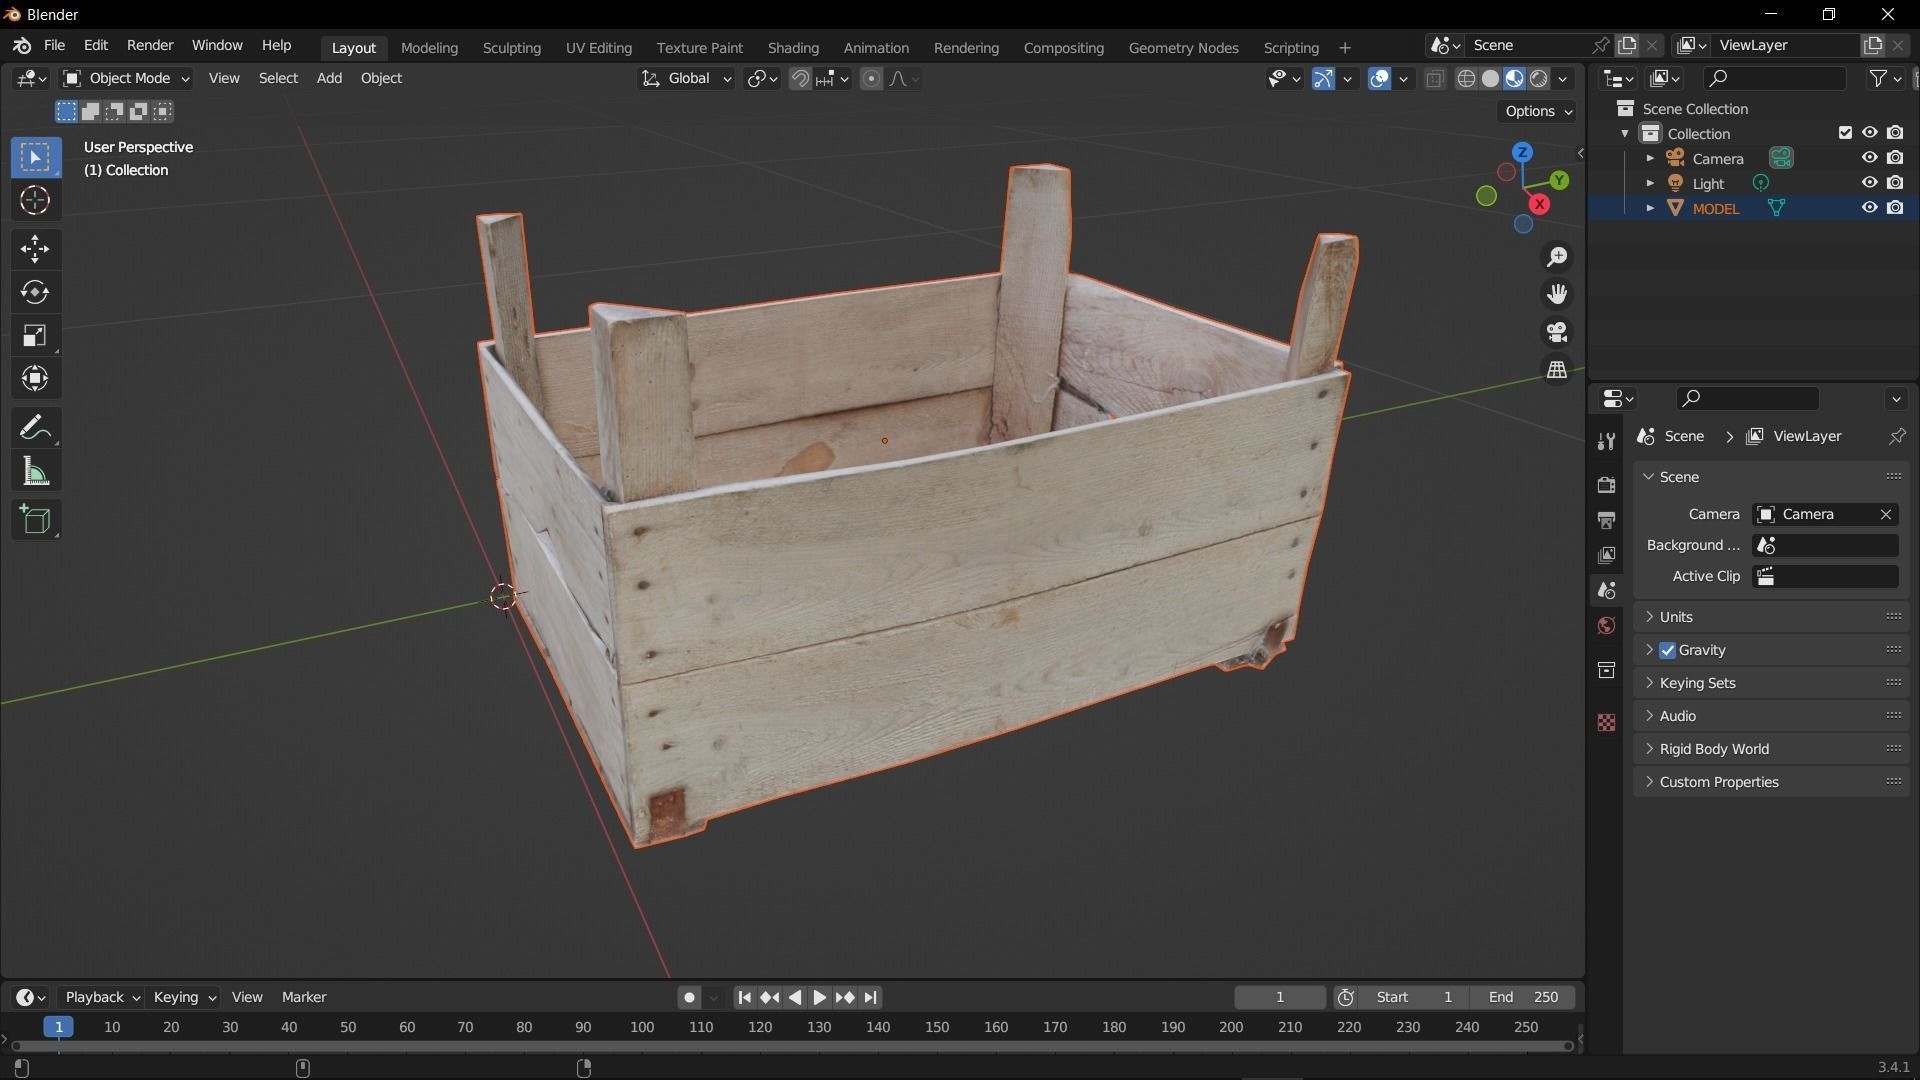This screenshot has width=1920, height=1080.
Task: Select the Move tool
Action: 35,249
